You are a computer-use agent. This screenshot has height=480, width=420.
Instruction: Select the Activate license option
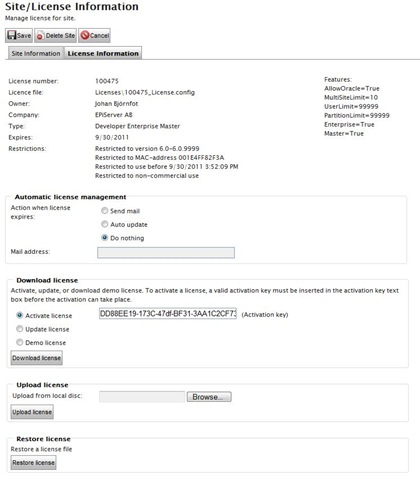pyautogui.click(x=20, y=315)
